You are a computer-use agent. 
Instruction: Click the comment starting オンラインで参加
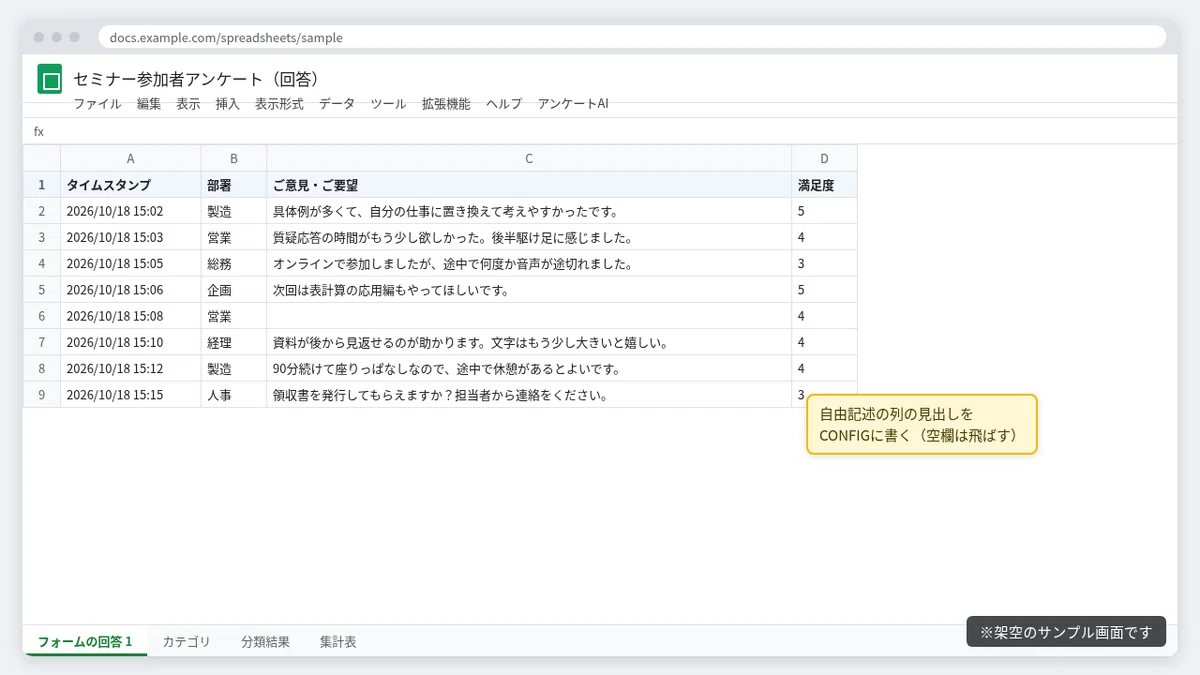[529, 264]
